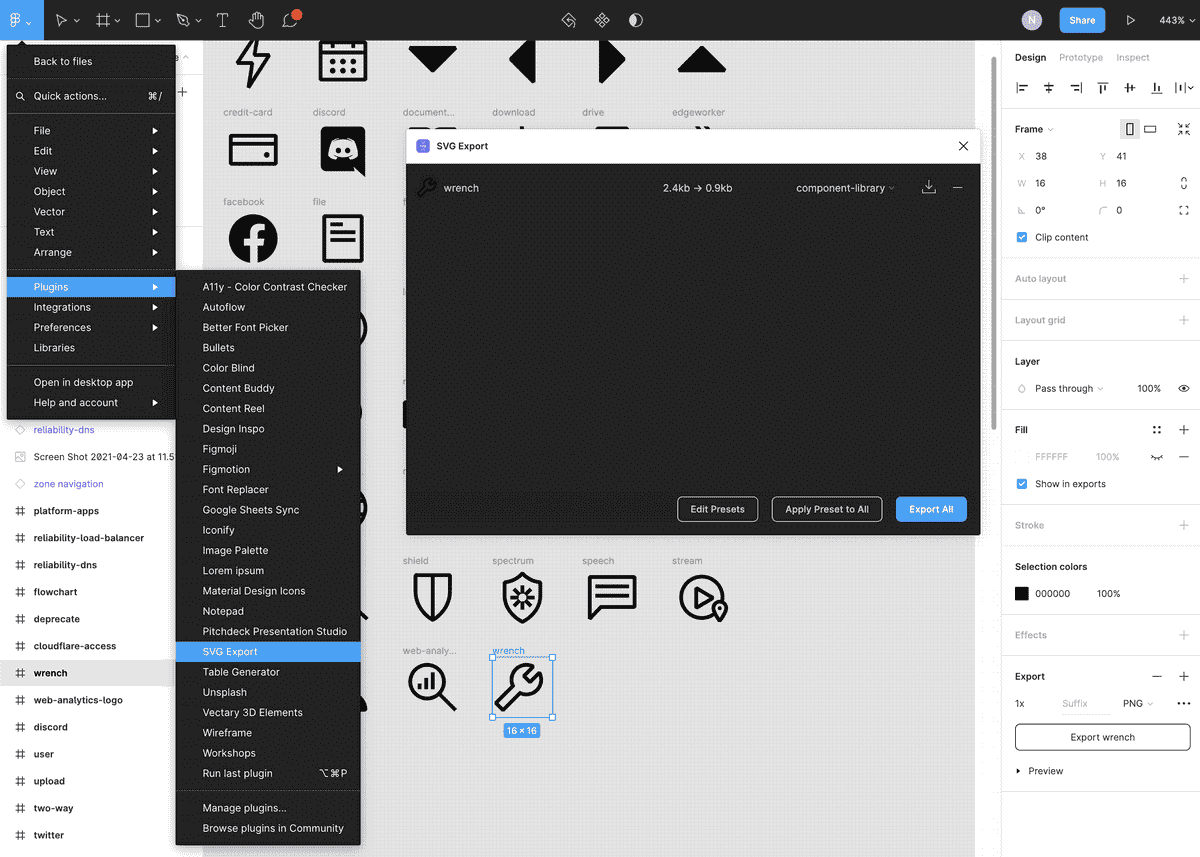Click the Export All button
Screen dimensions: 1200x857
point(931,509)
